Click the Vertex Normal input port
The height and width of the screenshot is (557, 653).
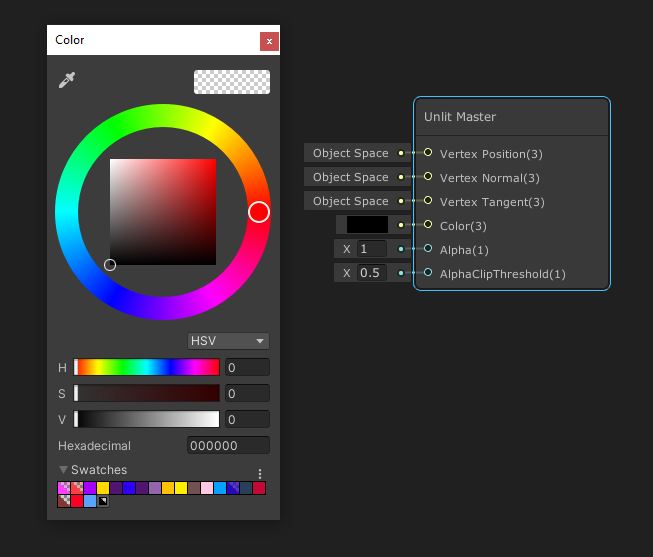click(x=428, y=177)
